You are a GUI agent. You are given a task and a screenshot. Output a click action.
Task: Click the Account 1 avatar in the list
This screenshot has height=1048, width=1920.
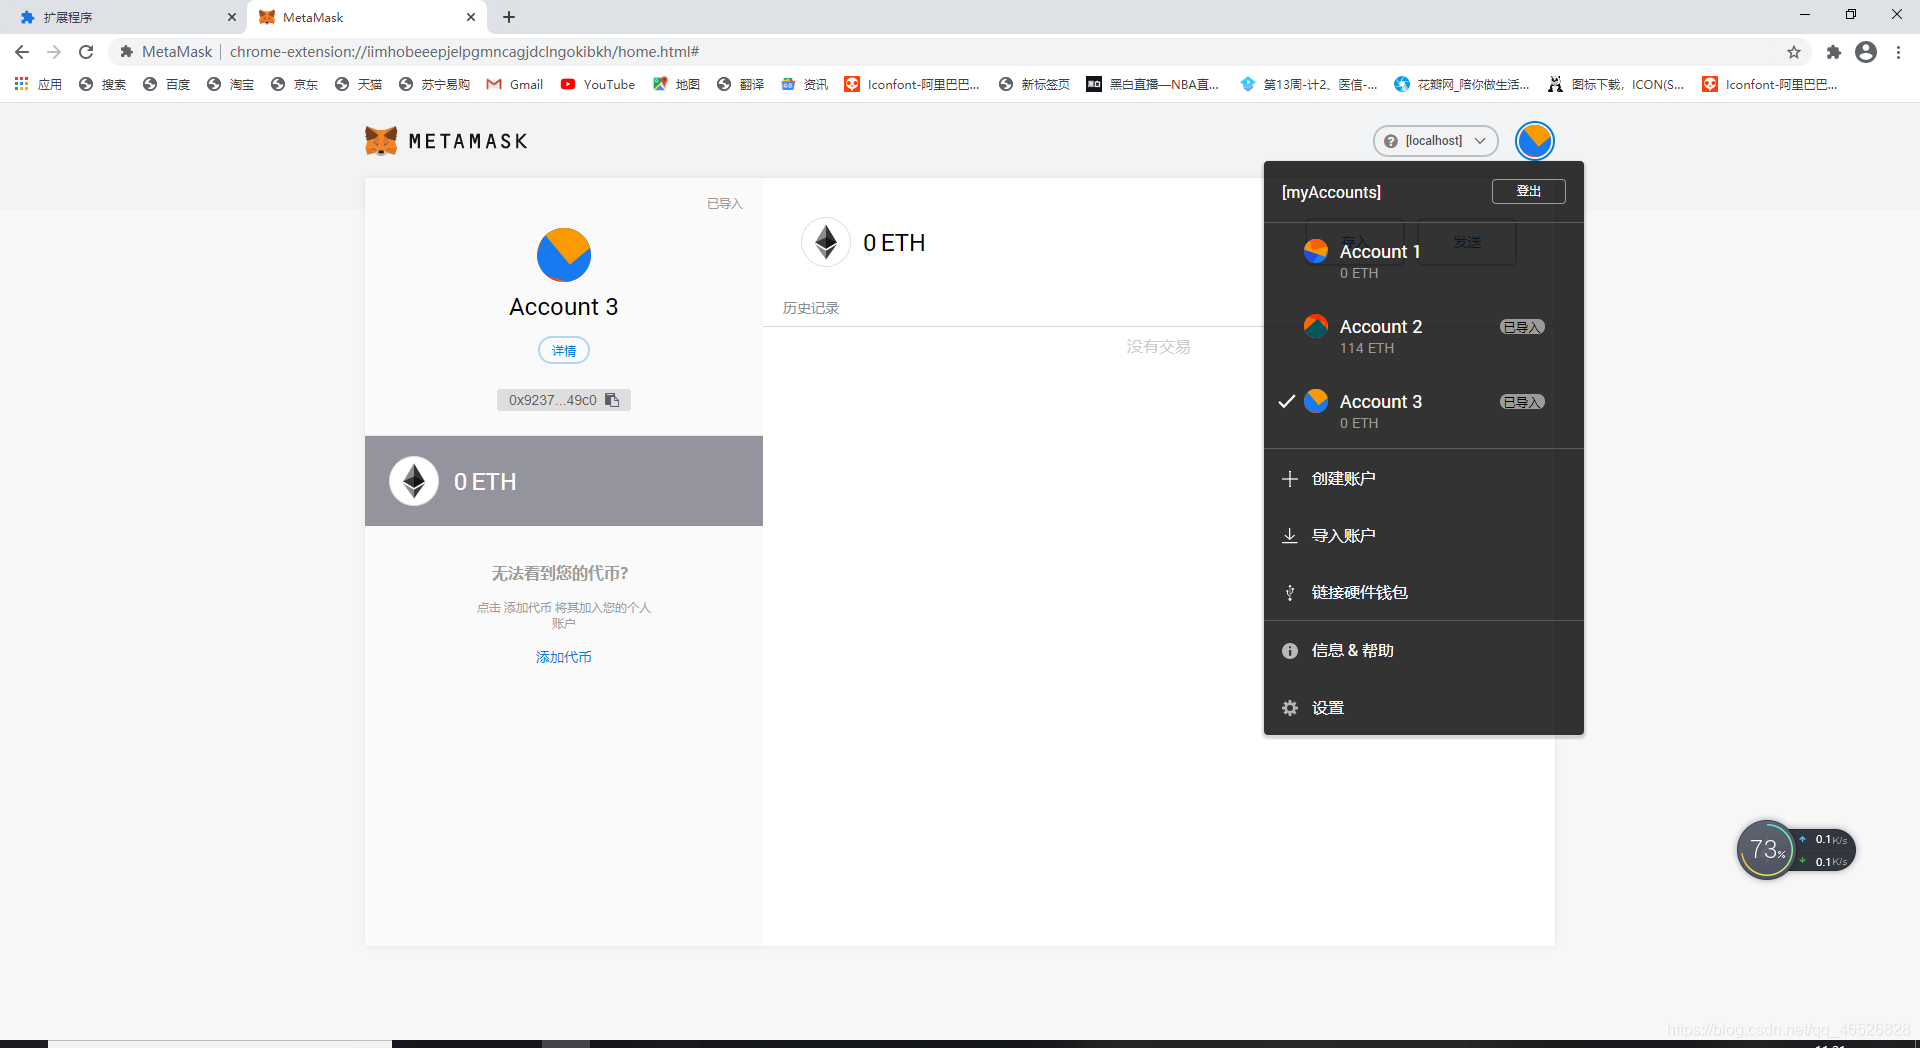(x=1316, y=251)
